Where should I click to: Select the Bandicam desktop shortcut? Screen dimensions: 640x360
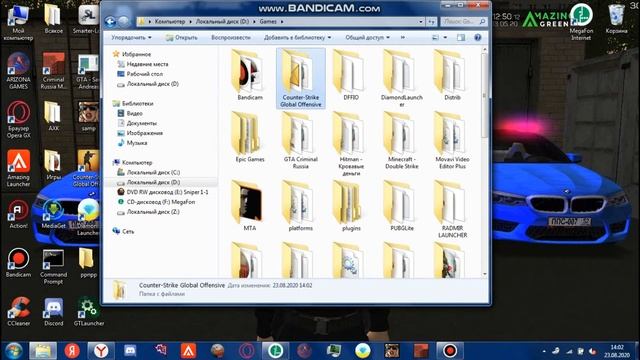[18, 263]
